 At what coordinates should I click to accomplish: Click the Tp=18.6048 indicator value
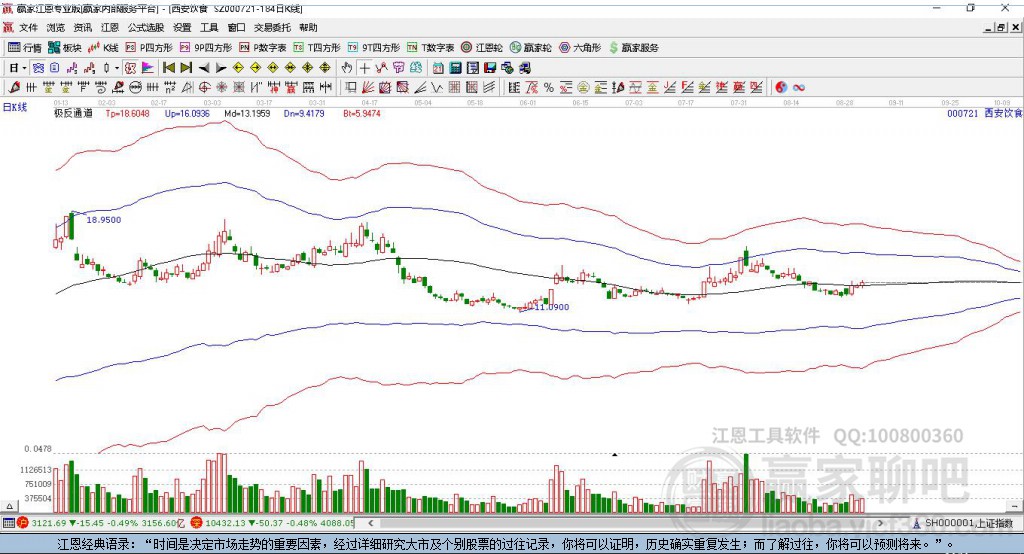click(x=127, y=114)
